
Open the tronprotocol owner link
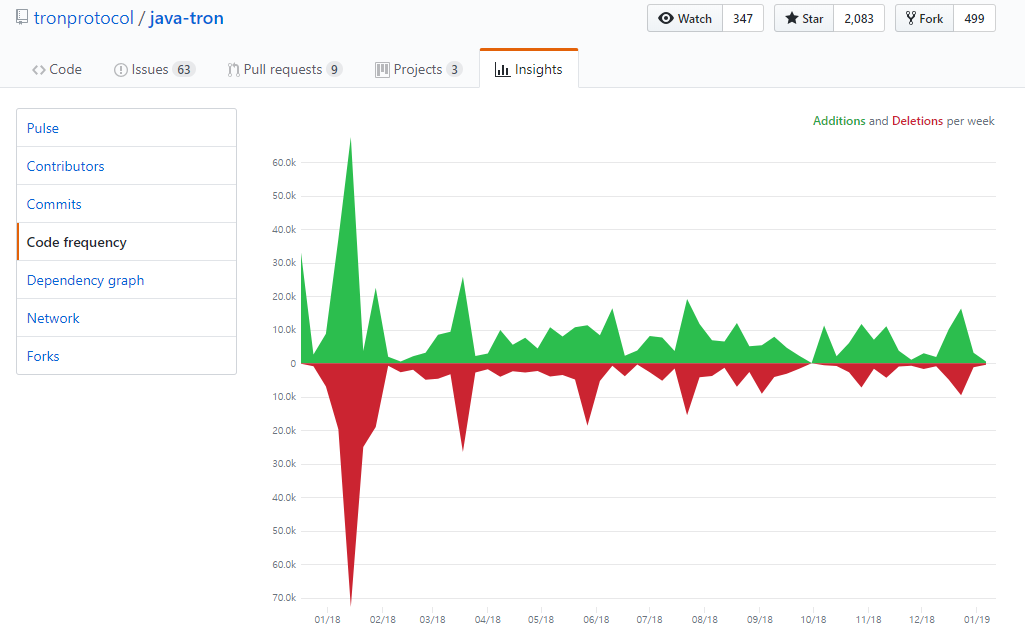coord(84,18)
